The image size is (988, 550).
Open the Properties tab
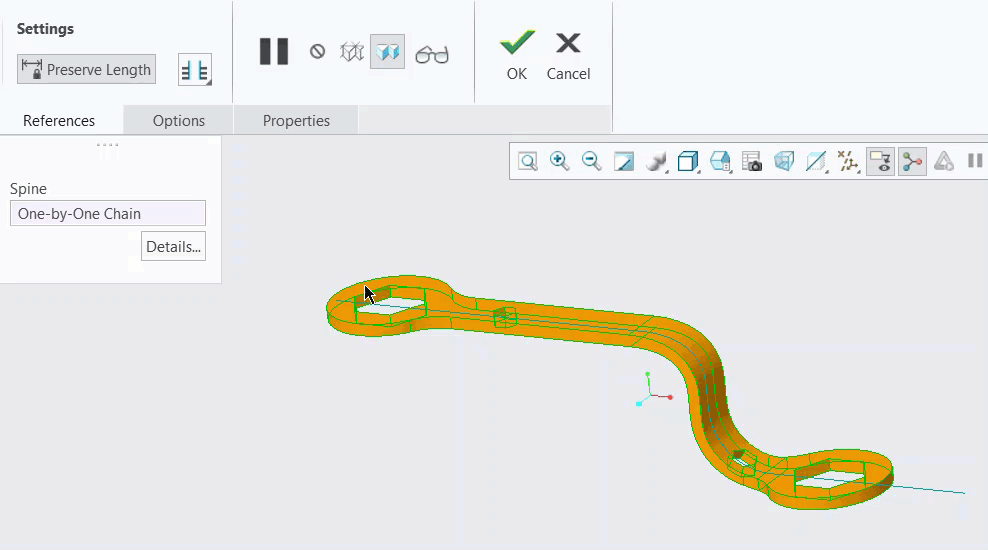tap(296, 121)
